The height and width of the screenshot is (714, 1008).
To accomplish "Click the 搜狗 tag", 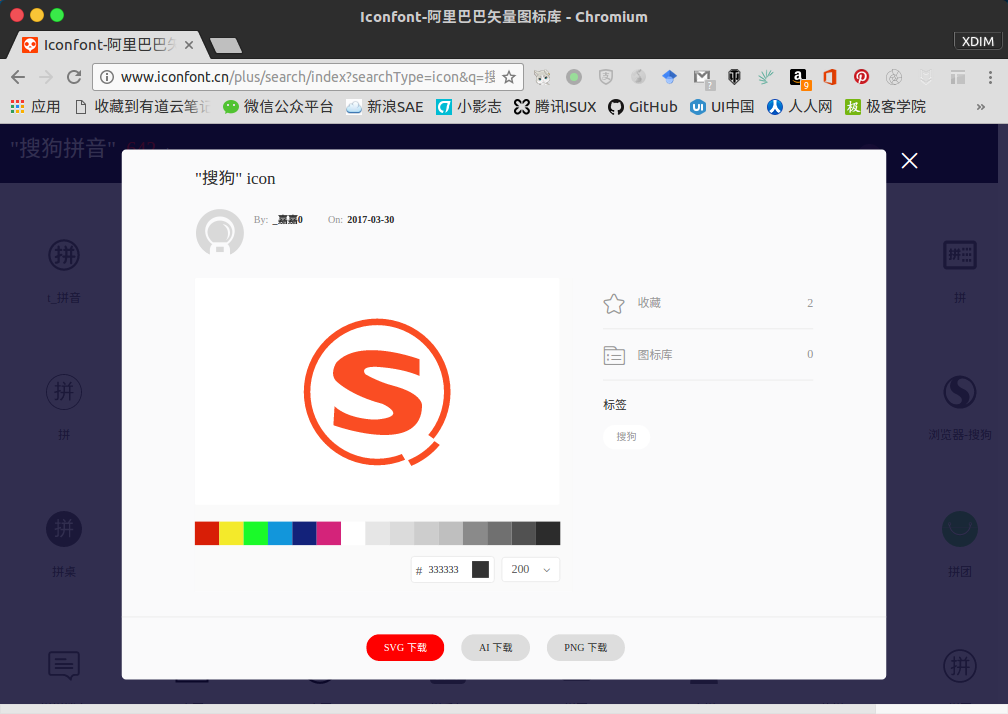I will click(x=626, y=437).
